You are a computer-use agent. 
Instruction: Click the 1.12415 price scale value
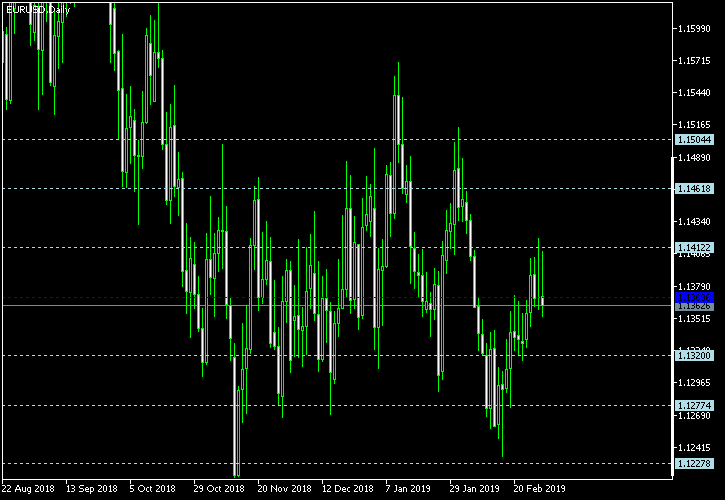(694, 447)
